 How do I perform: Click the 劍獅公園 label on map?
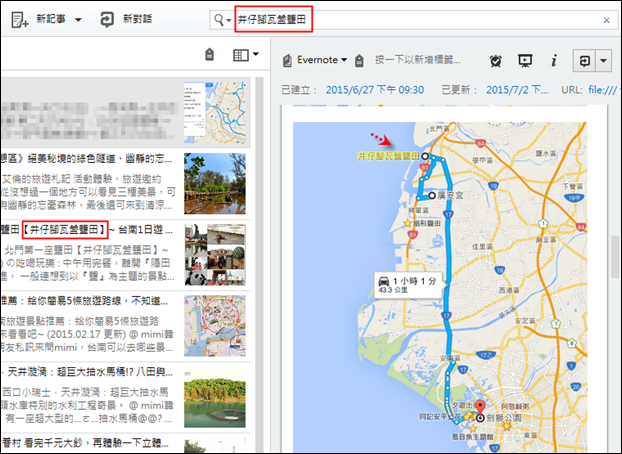504,418
